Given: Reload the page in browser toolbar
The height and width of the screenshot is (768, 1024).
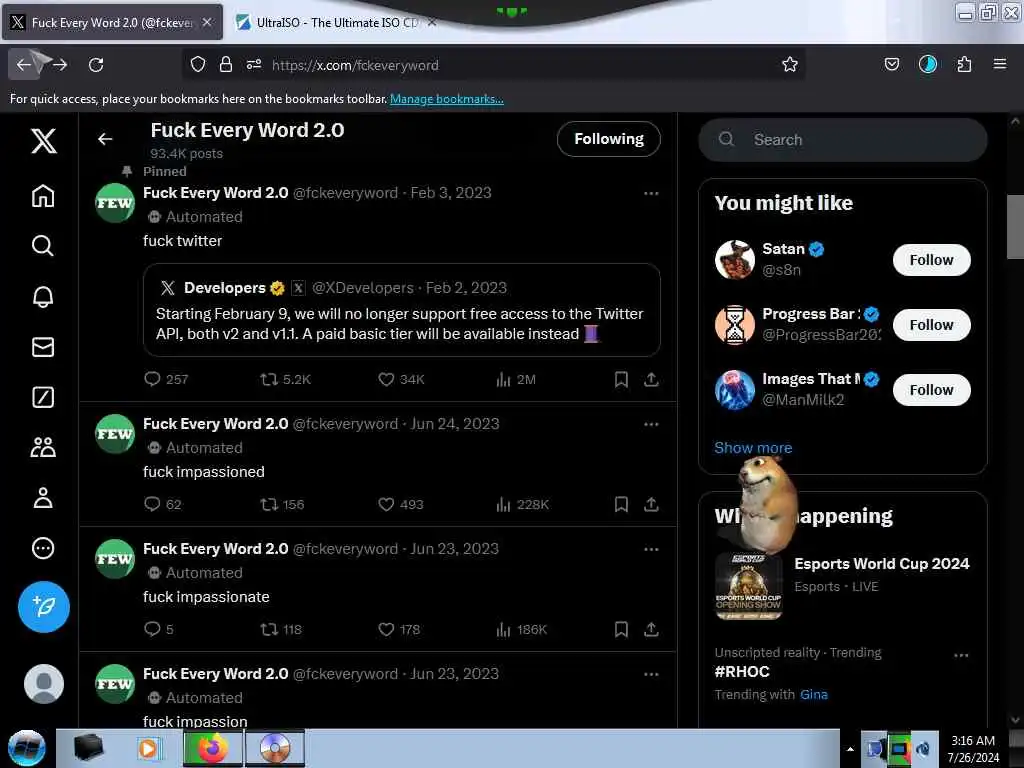Looking at the screenshot, I should [x=96, y=65].
